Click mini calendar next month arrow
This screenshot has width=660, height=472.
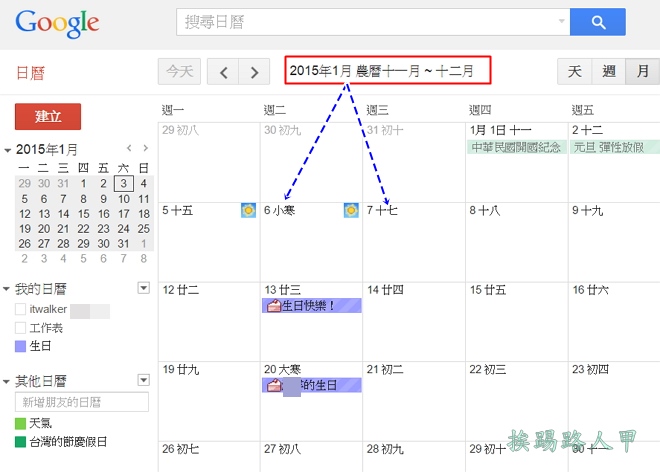[146, 149]
